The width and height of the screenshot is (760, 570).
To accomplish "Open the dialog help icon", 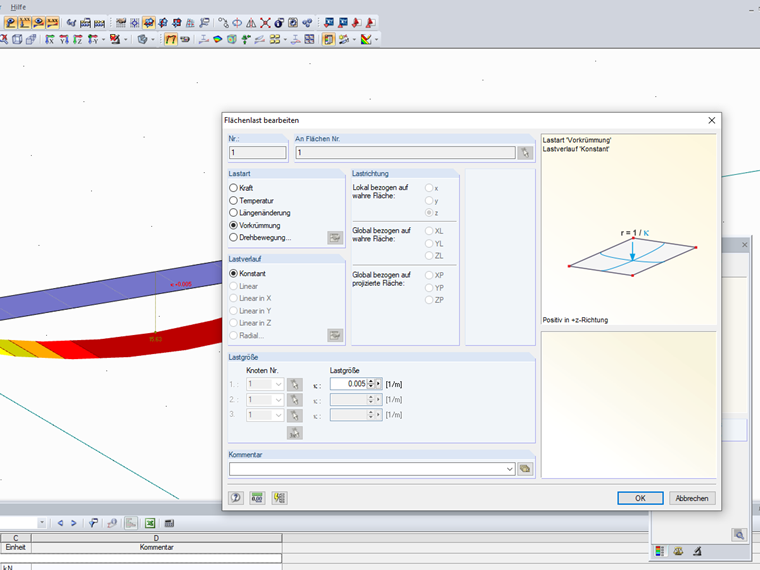I will point(236,498).
